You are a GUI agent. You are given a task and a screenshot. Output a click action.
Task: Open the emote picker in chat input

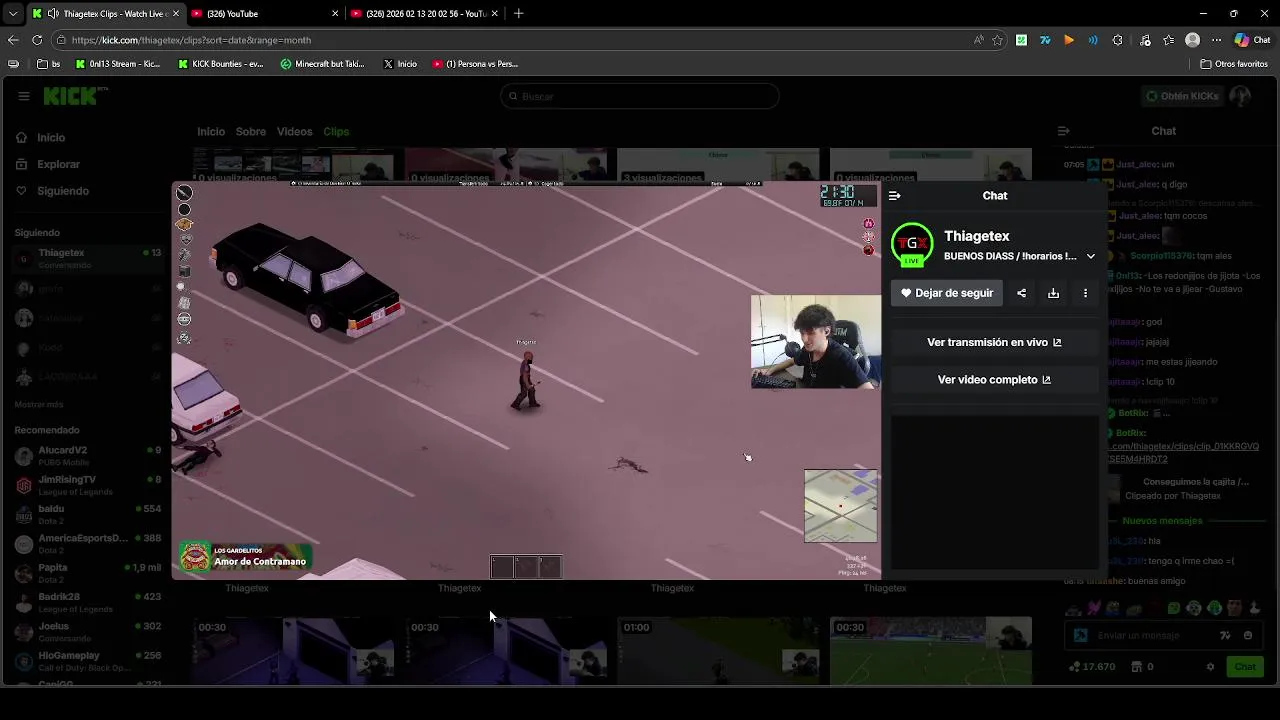(x=1248, y=635)
